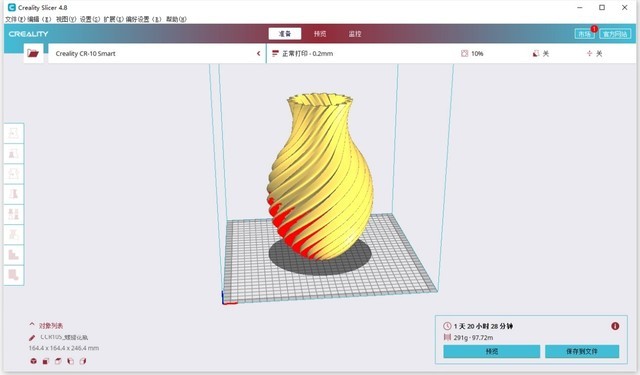Click the red info icon beside the print time
The width and height of the screenshot is (640, 375).
click(x=615, y=326)
